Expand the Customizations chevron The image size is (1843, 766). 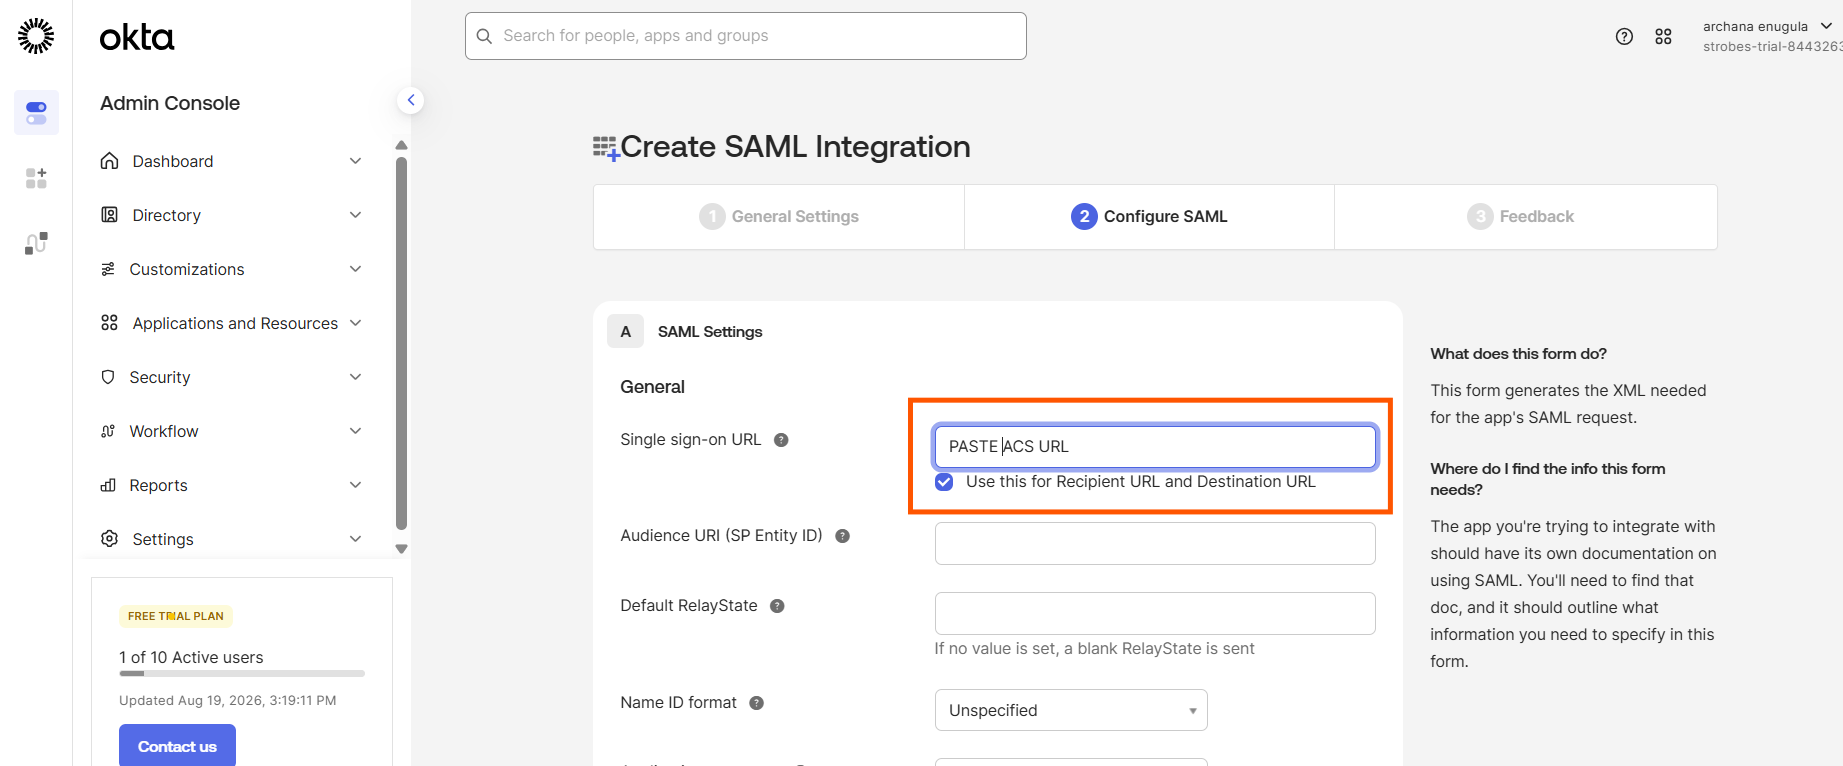pyautogui.click(x=355, y=269)
